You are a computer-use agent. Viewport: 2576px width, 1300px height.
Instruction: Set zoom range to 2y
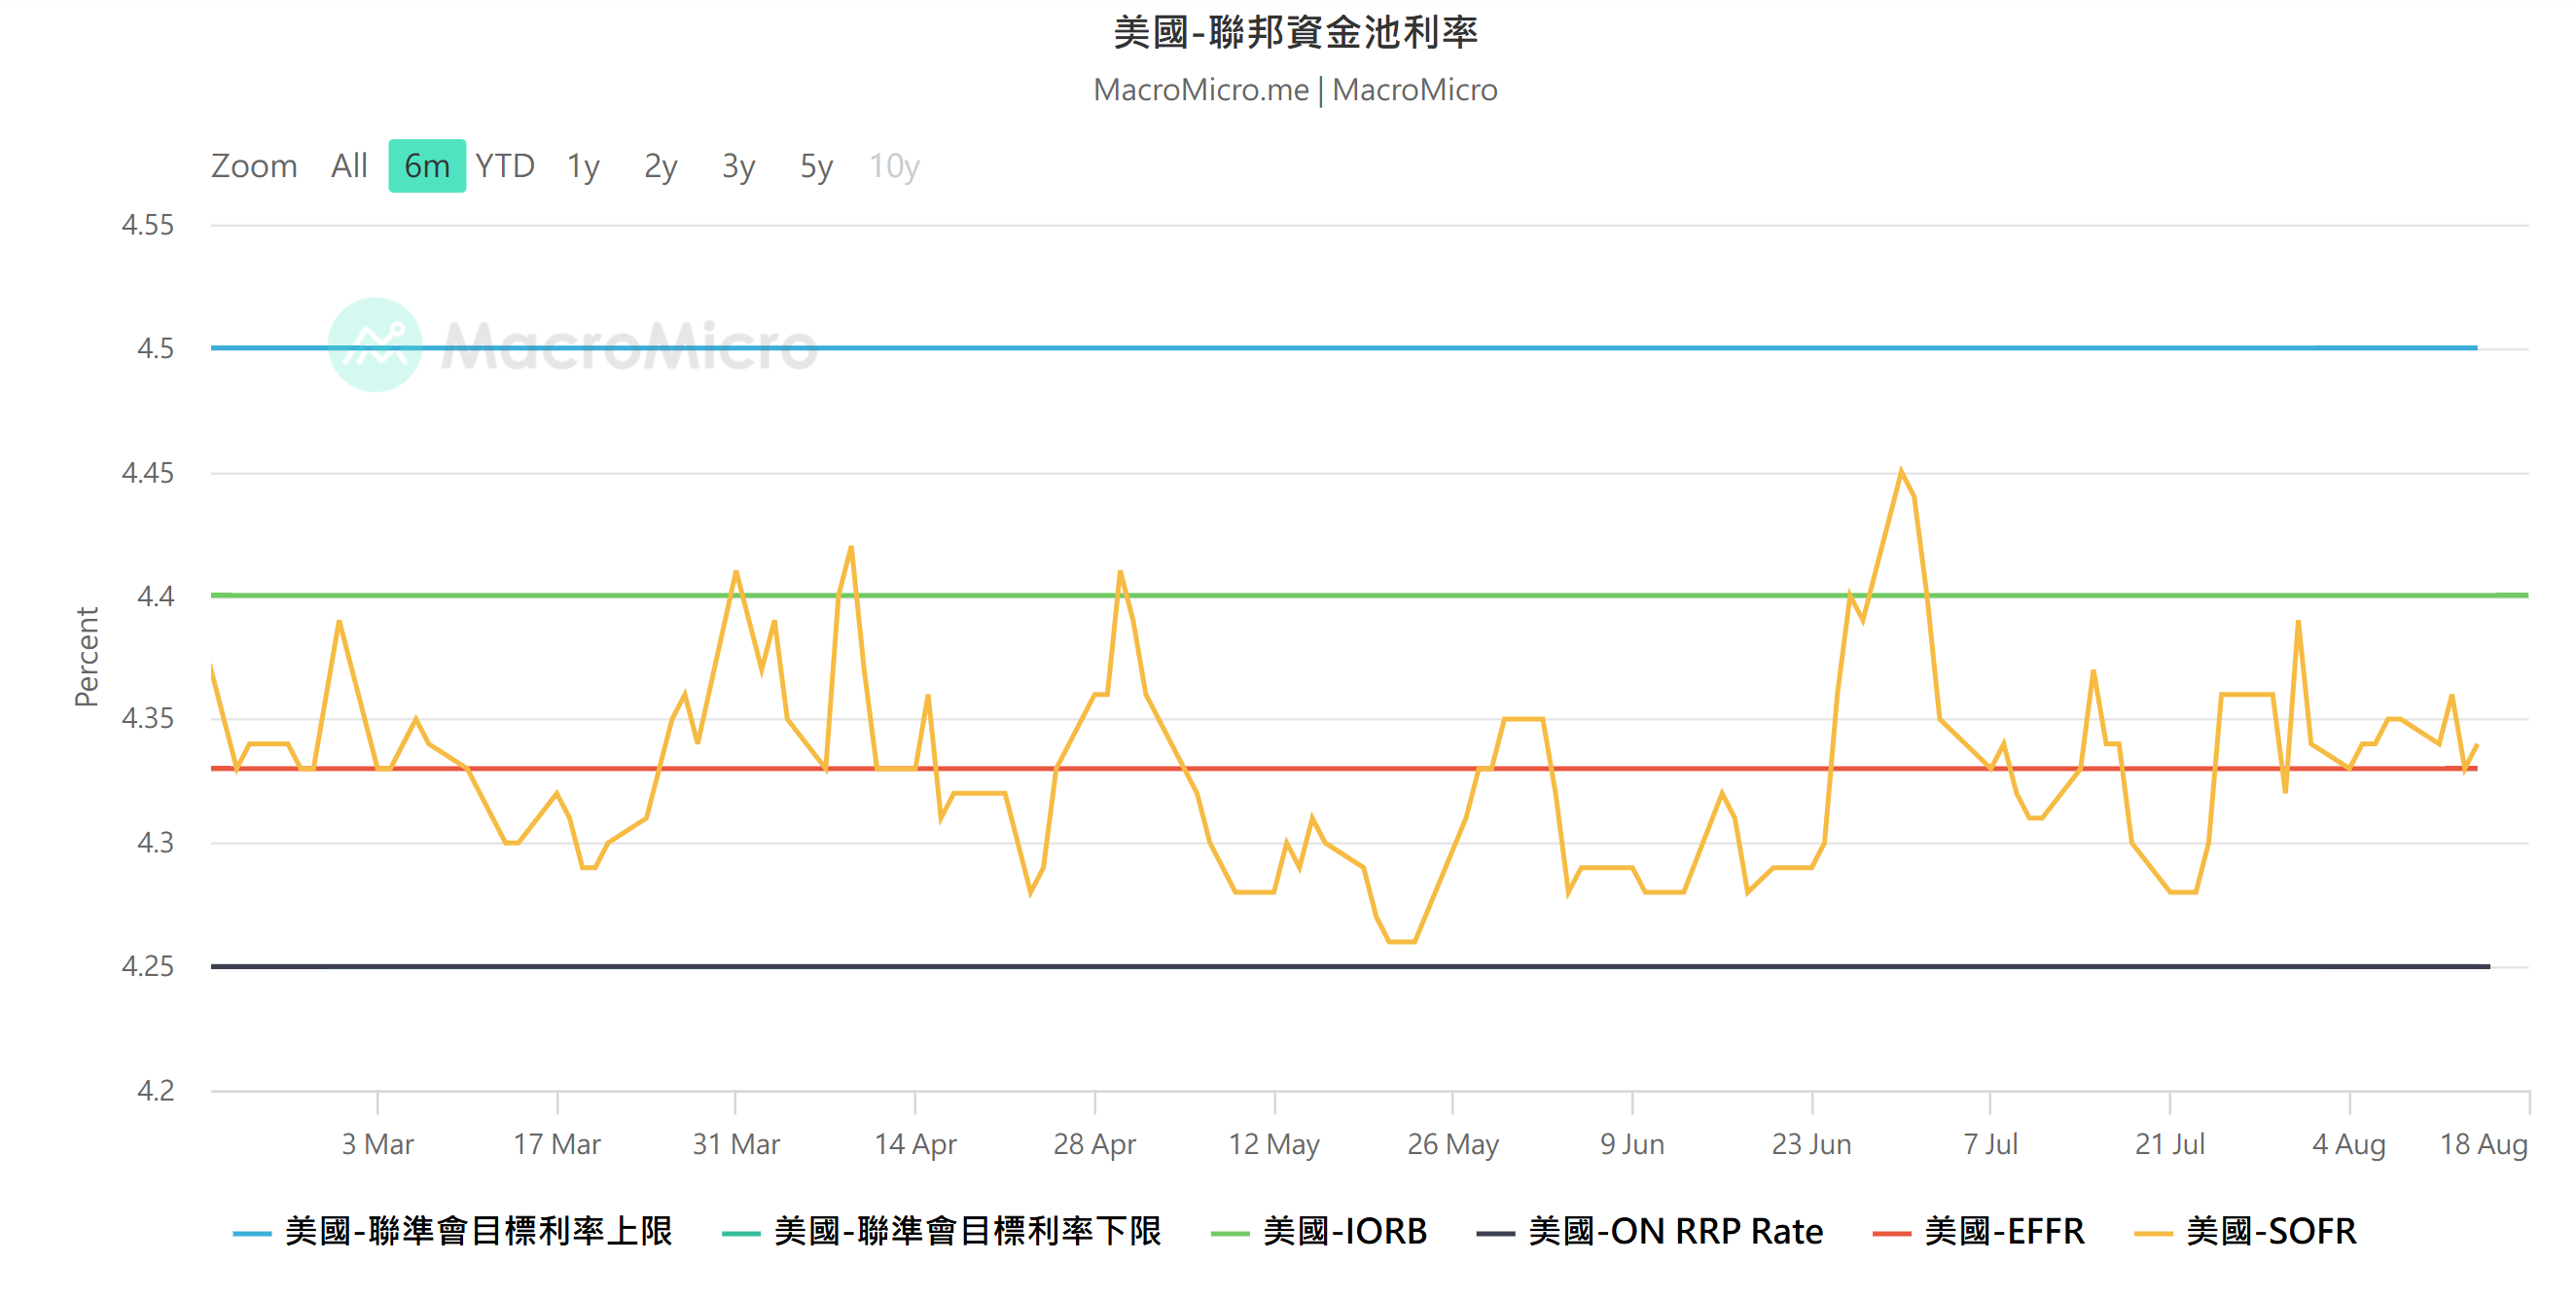tap(661, 166)
